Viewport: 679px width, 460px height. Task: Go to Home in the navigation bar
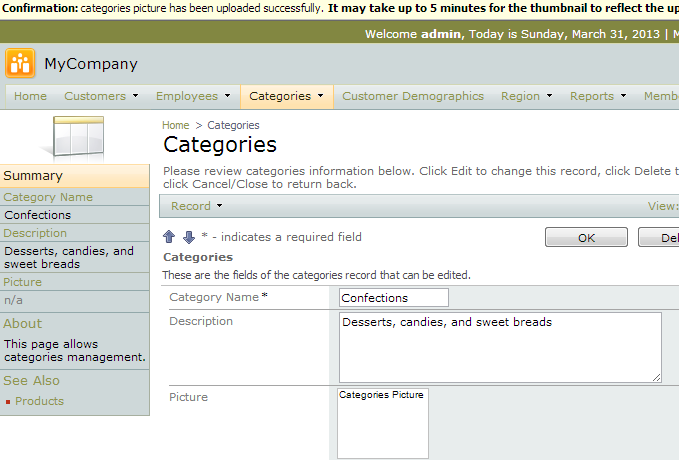[x=30, y=96]
